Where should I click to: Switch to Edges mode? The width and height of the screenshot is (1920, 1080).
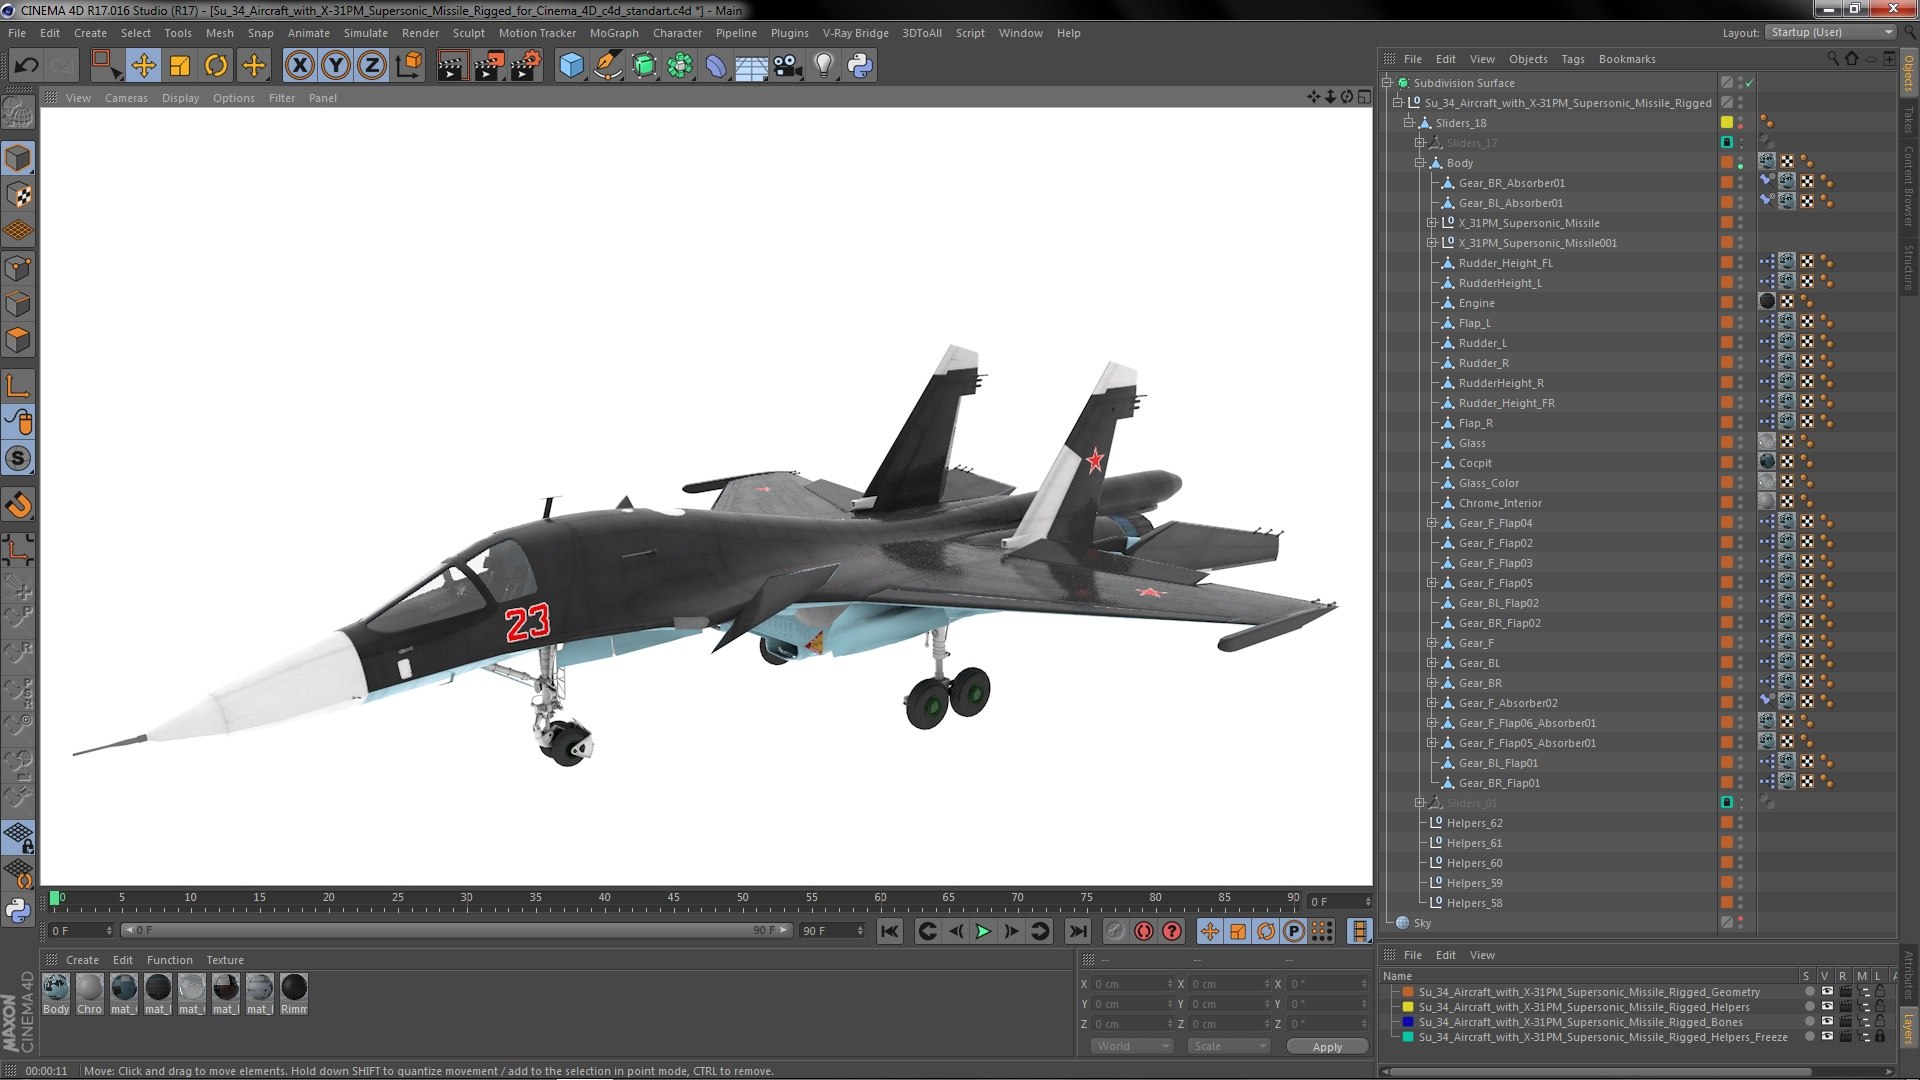[x=18, y=304]
